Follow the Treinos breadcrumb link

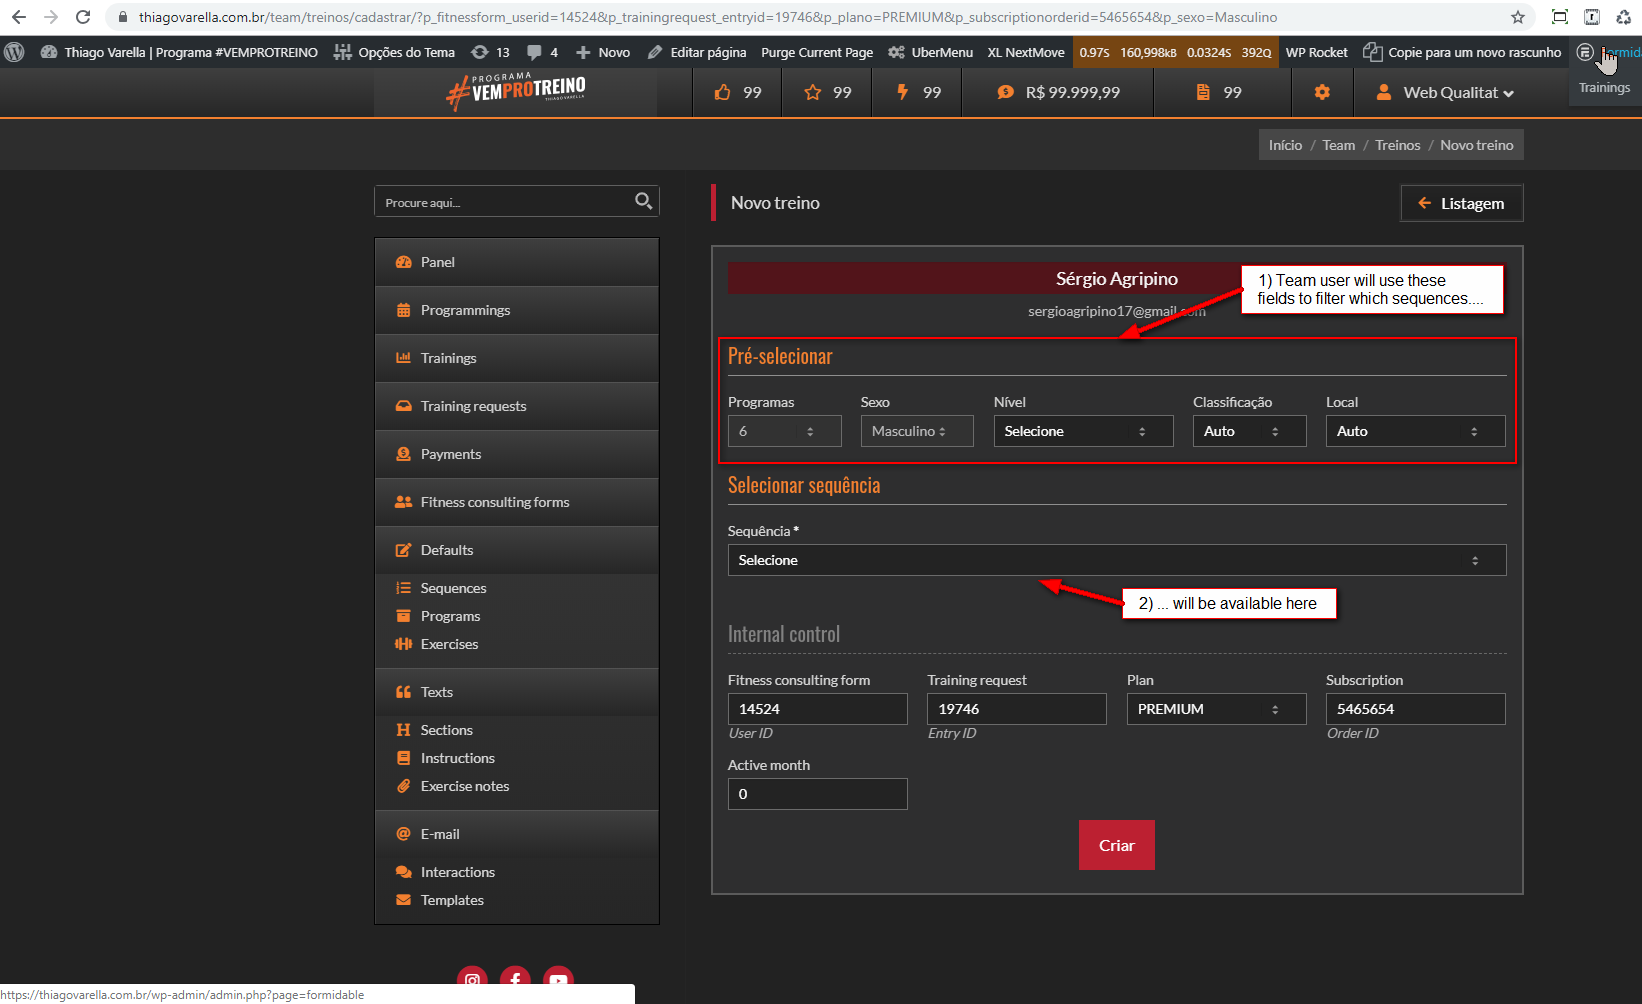(x=1397, y=145)
